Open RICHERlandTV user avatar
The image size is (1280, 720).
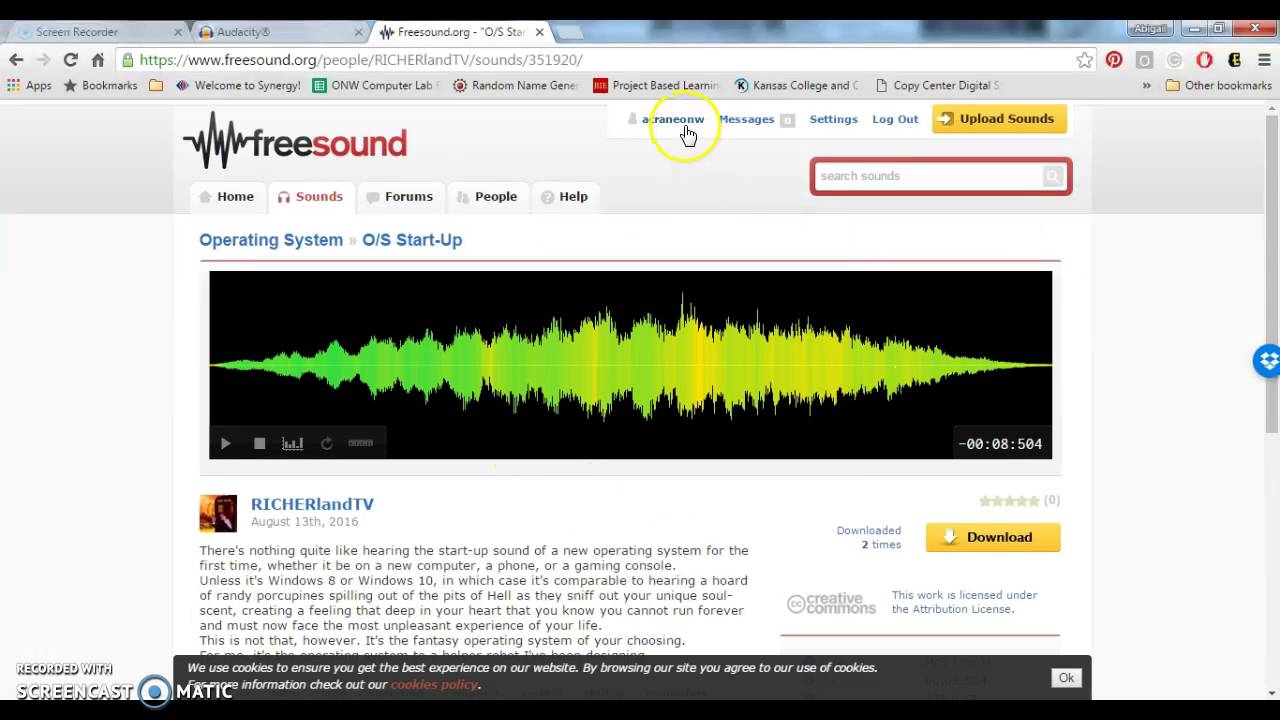218,513
